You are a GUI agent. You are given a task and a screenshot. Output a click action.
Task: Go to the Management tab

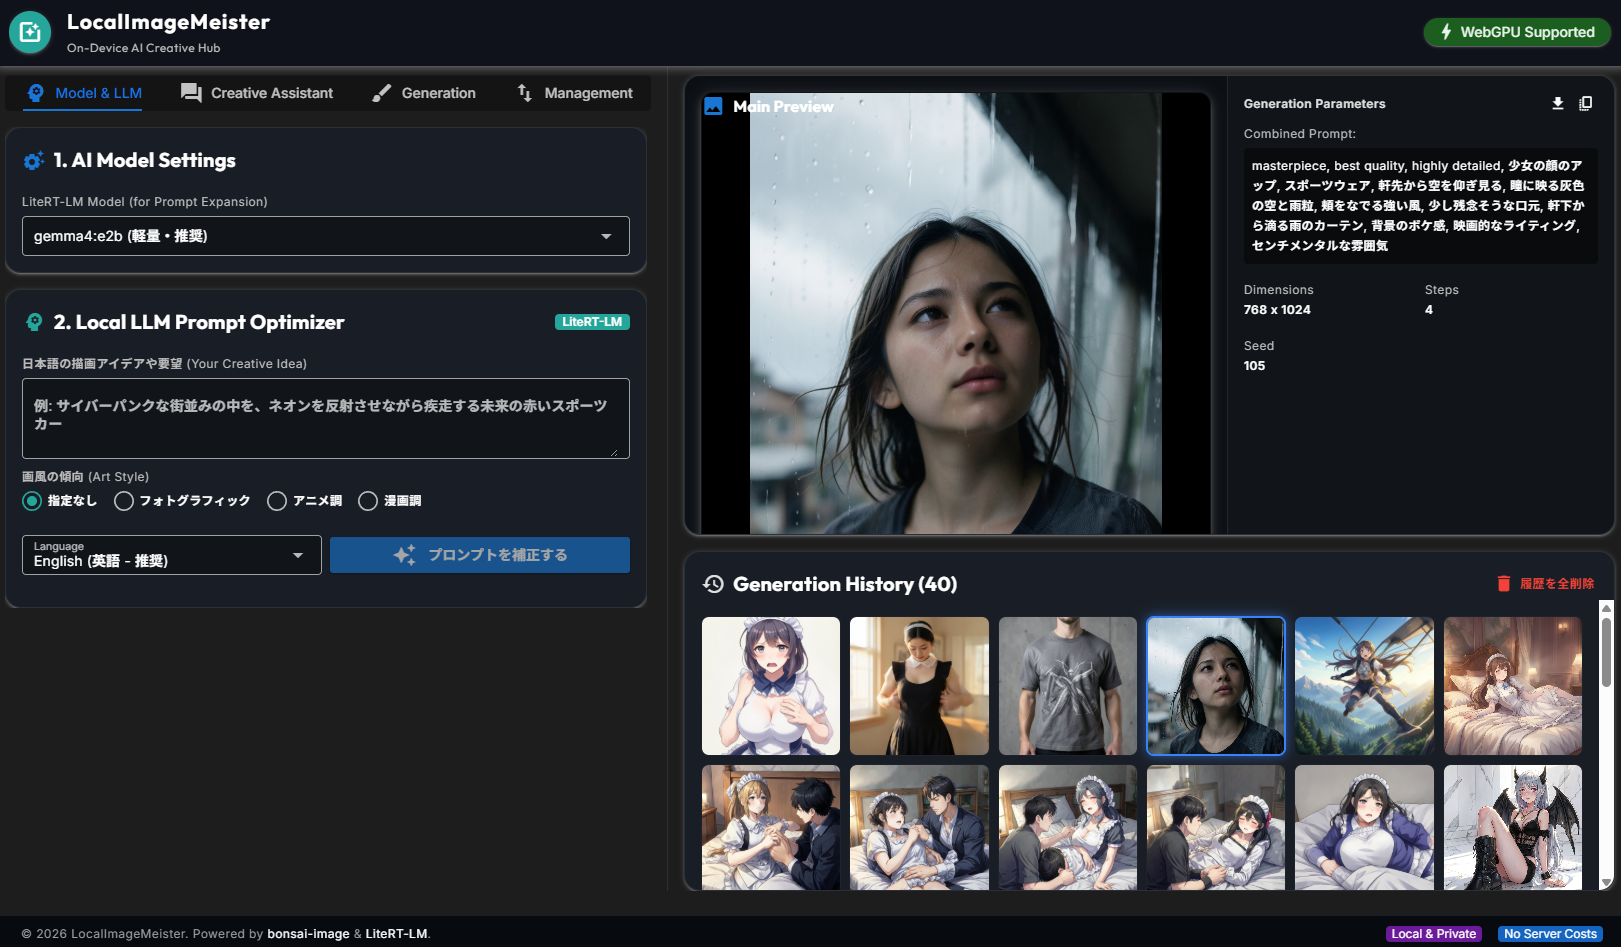(x=575, y=93)
